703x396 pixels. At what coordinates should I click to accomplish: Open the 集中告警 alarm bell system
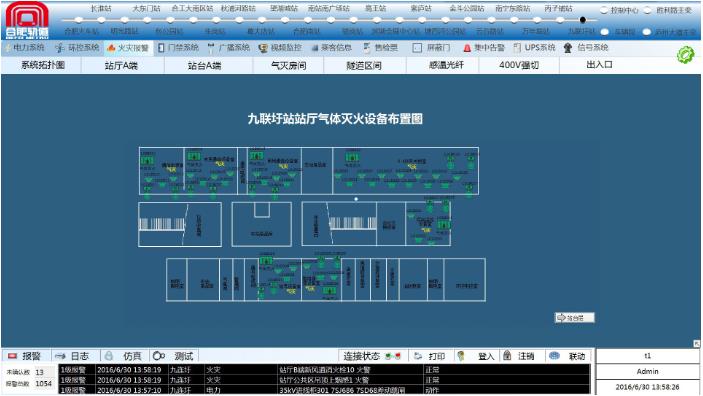click(x=483, y=48)
